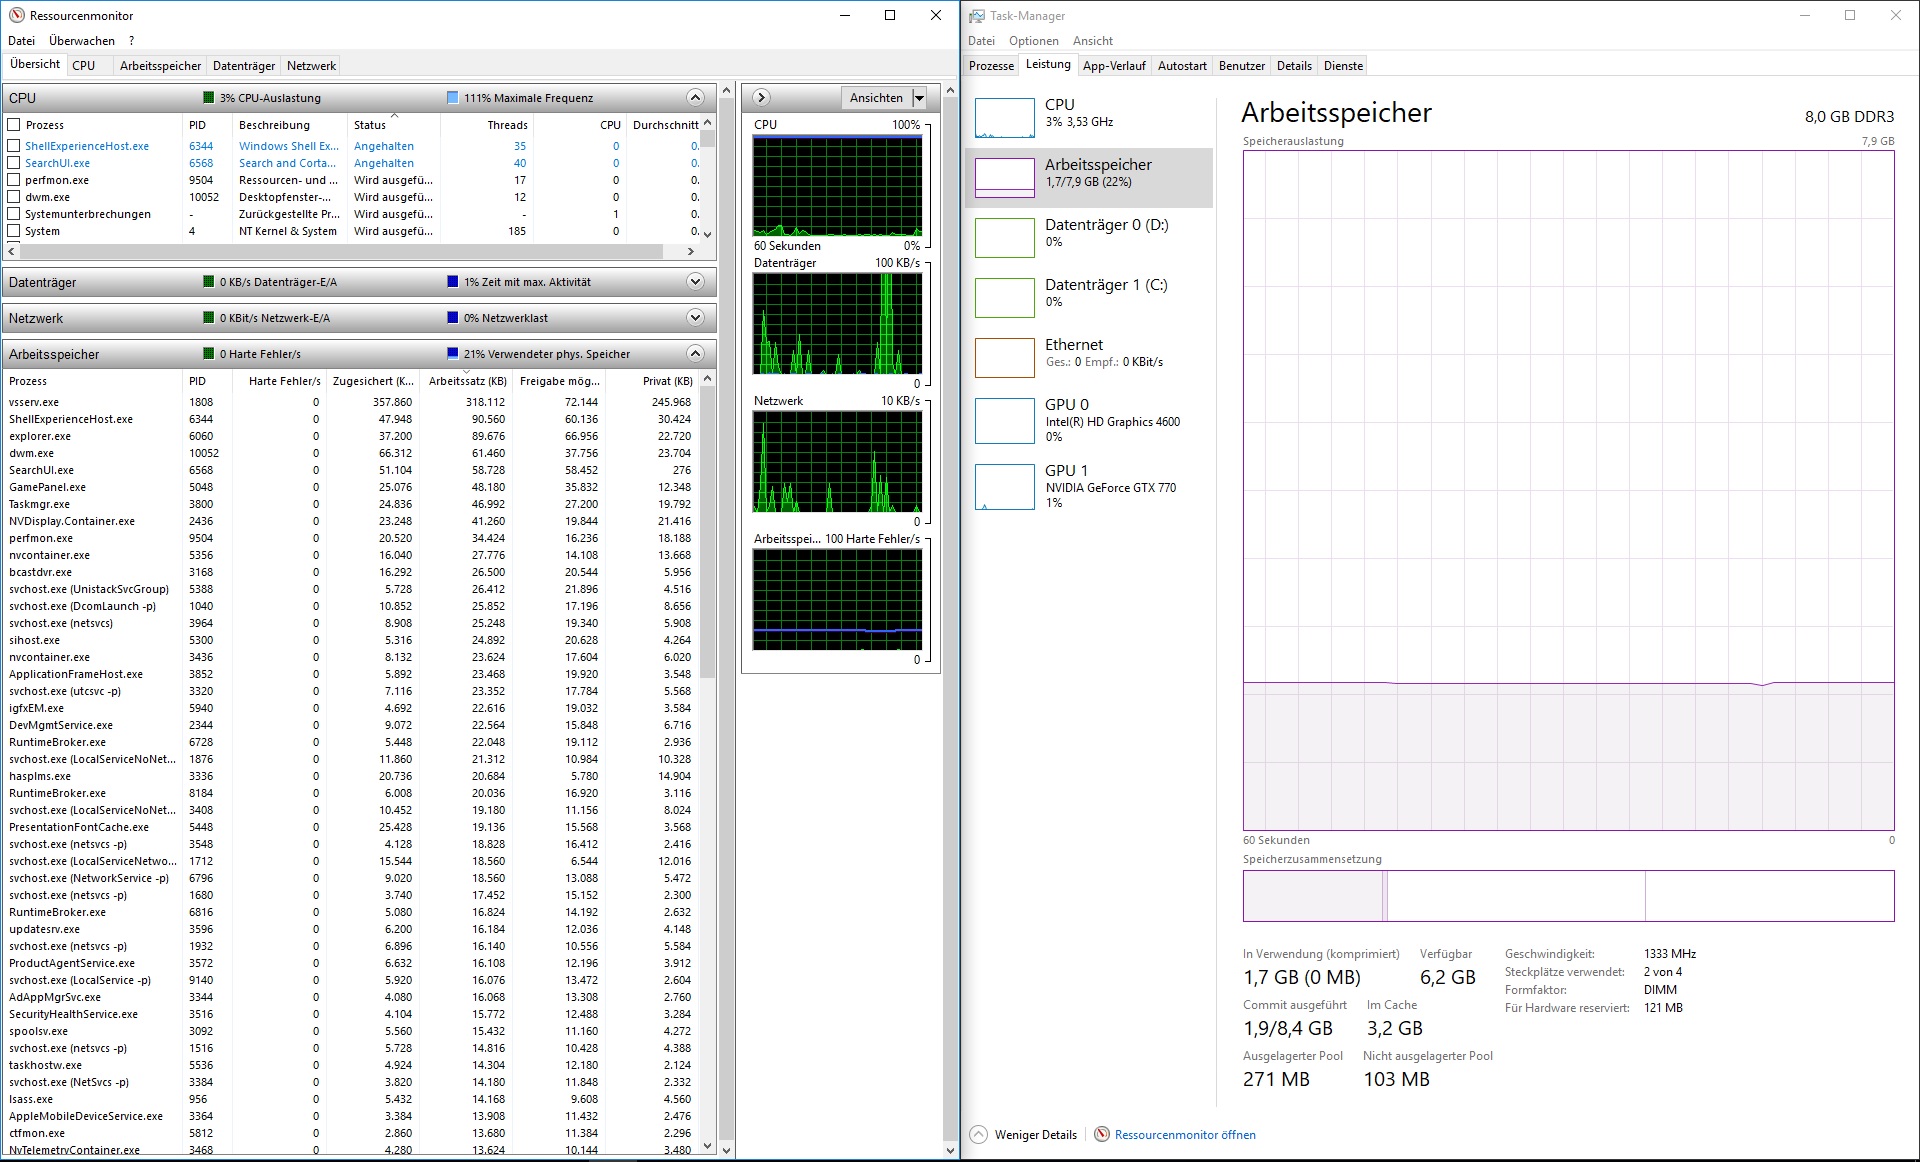Click the Ressourcenmonitor icon beside the link
Viewport: 1920px width, 1162px height.
coord(1102,1134)
